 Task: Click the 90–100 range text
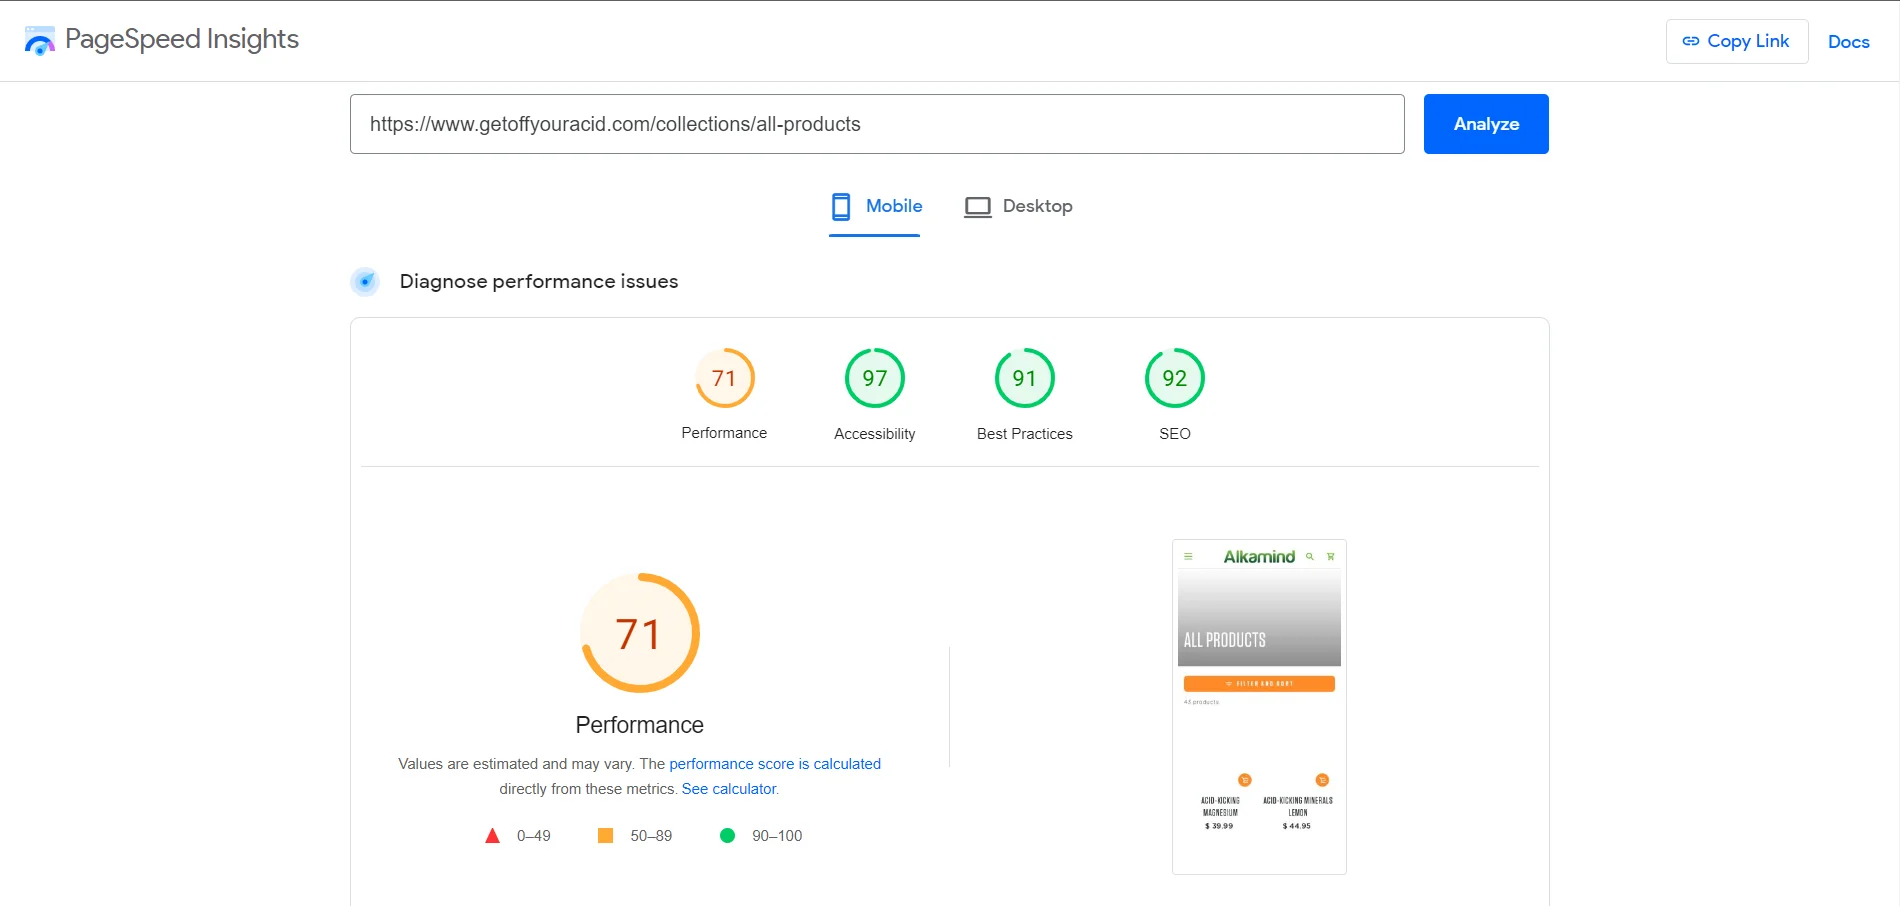[x=777, y=836]
